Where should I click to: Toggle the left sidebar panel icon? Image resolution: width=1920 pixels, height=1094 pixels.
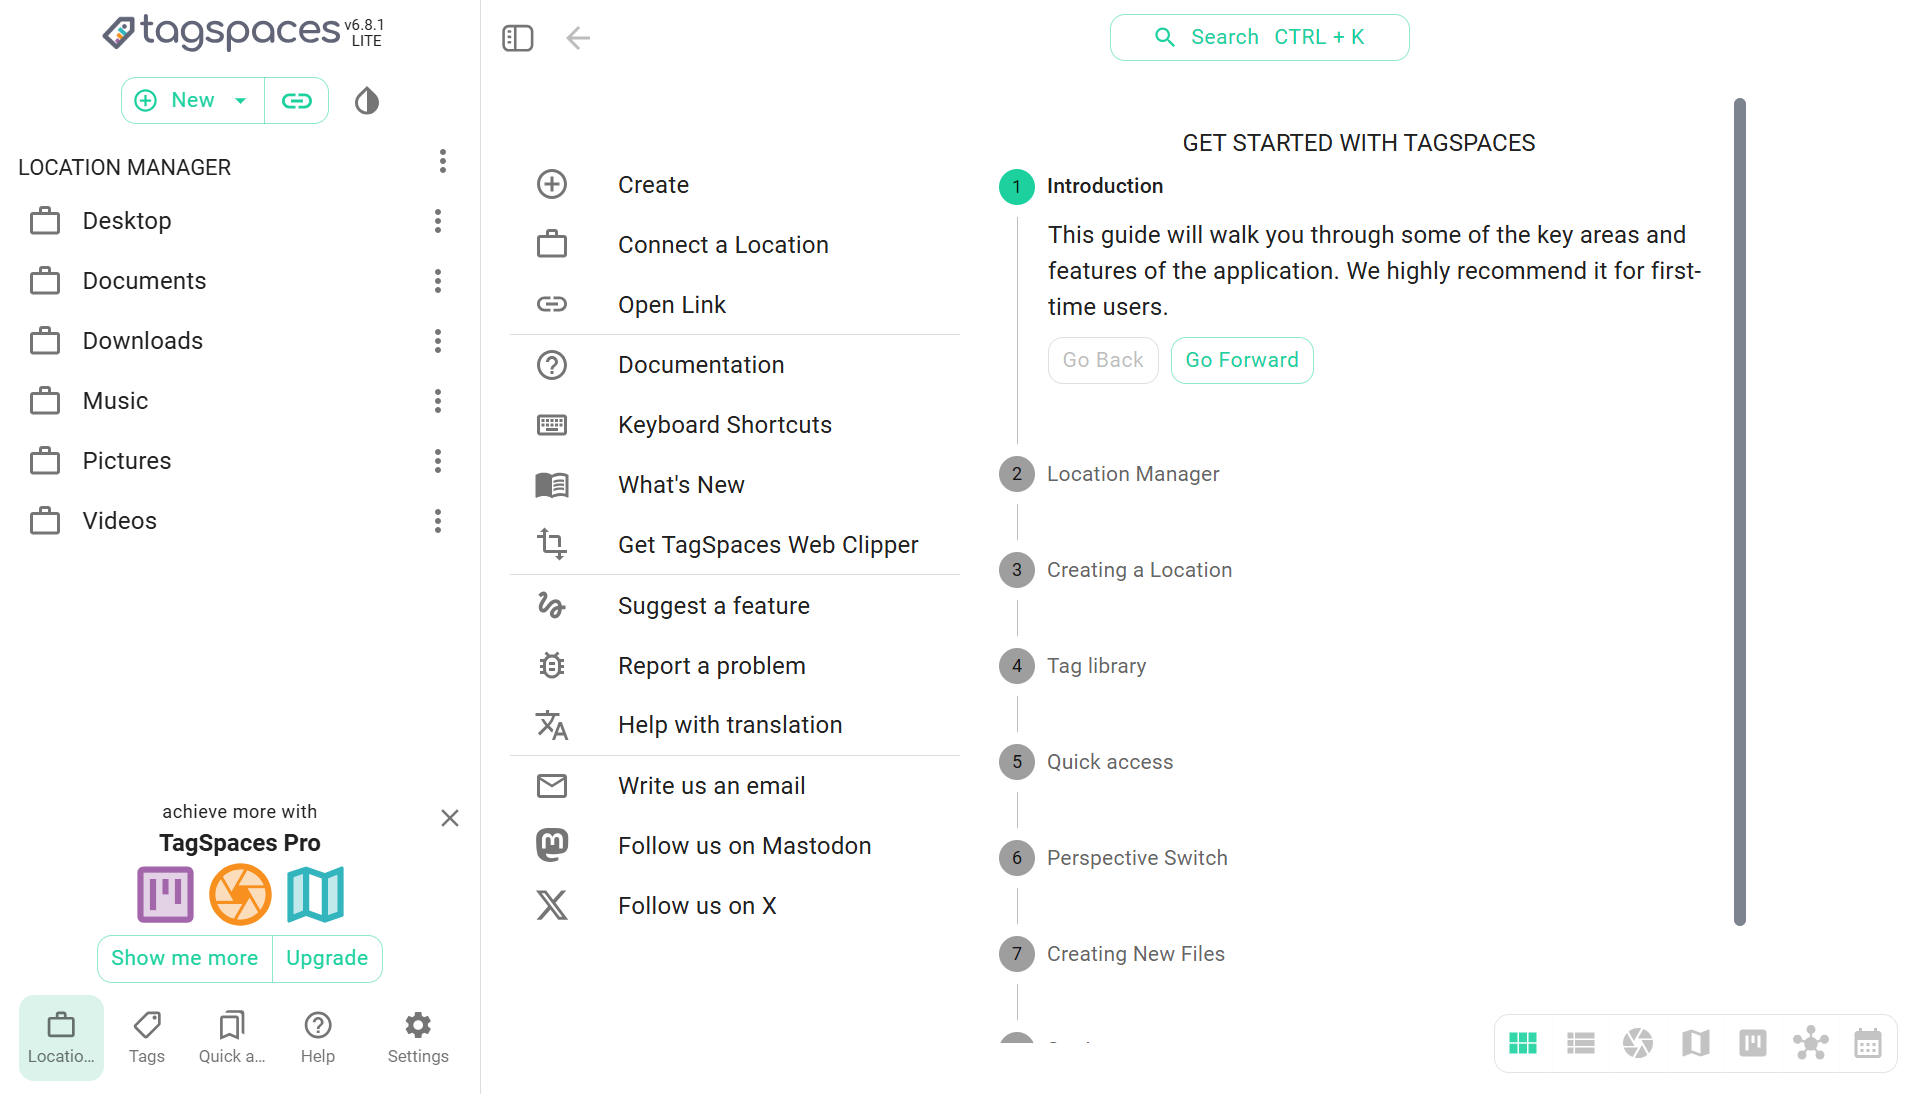[x=517, y=38]
